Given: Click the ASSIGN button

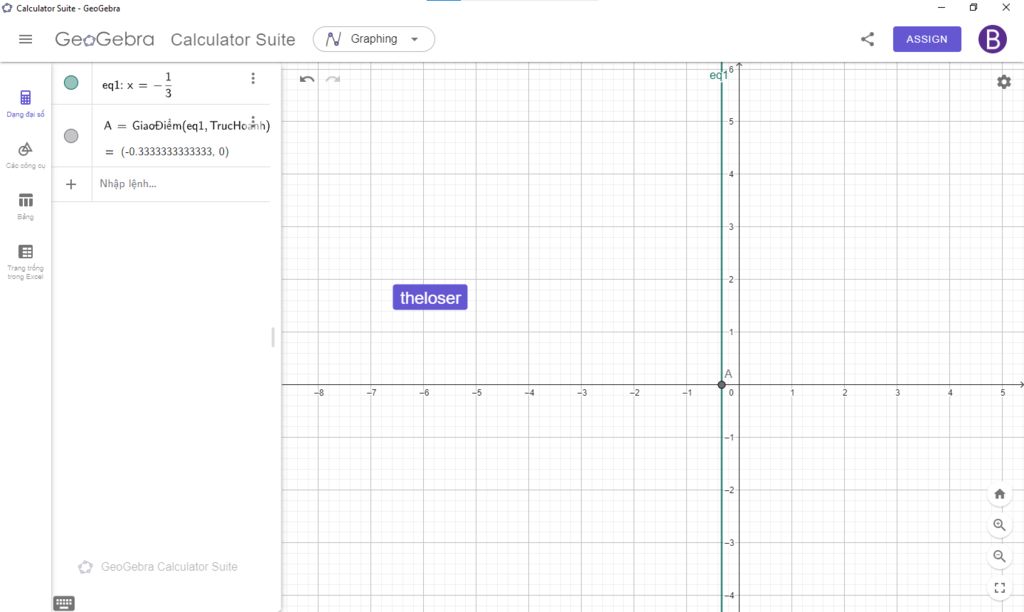Looking at the screenshot, I should (x=926, y=39).
